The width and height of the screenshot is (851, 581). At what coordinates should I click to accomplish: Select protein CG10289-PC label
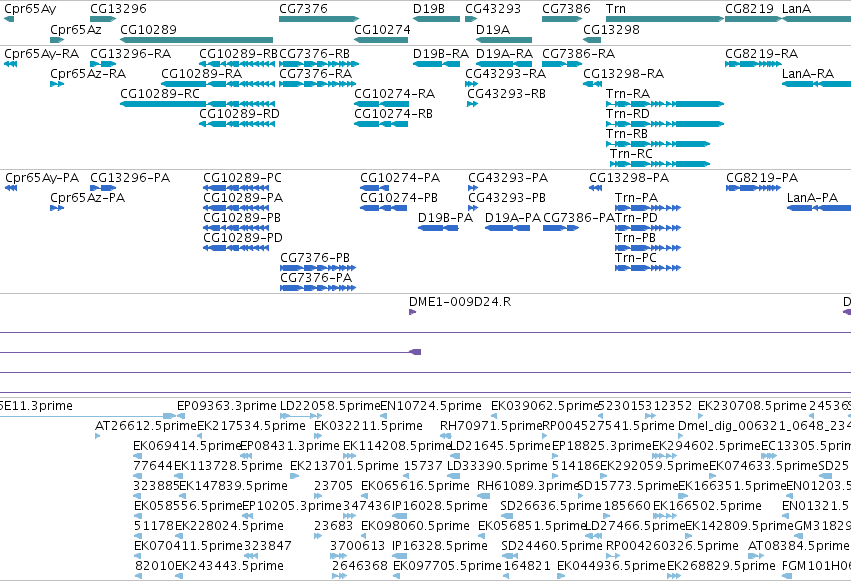coord(243,178)
